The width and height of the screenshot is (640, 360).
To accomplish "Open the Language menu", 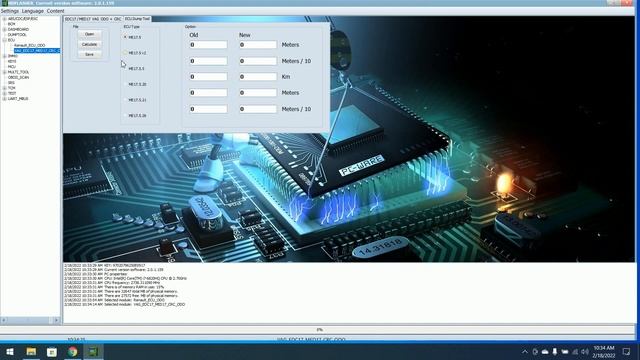I will point(33,11).
